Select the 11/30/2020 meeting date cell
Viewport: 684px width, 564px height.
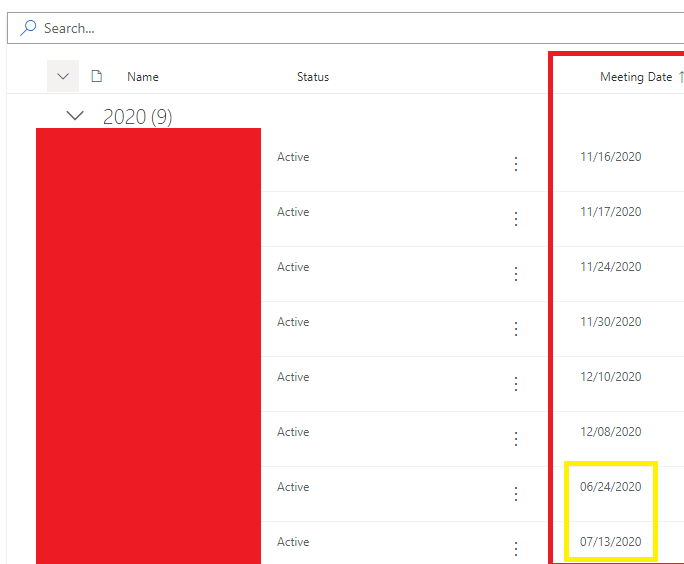click(x=610, y=321)
